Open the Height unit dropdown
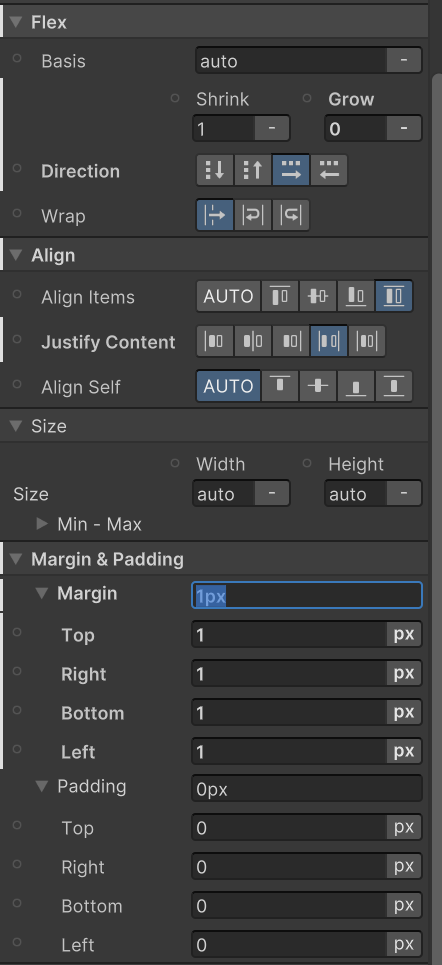The width and height of the screenshot is (442, 965). [404, 494]
